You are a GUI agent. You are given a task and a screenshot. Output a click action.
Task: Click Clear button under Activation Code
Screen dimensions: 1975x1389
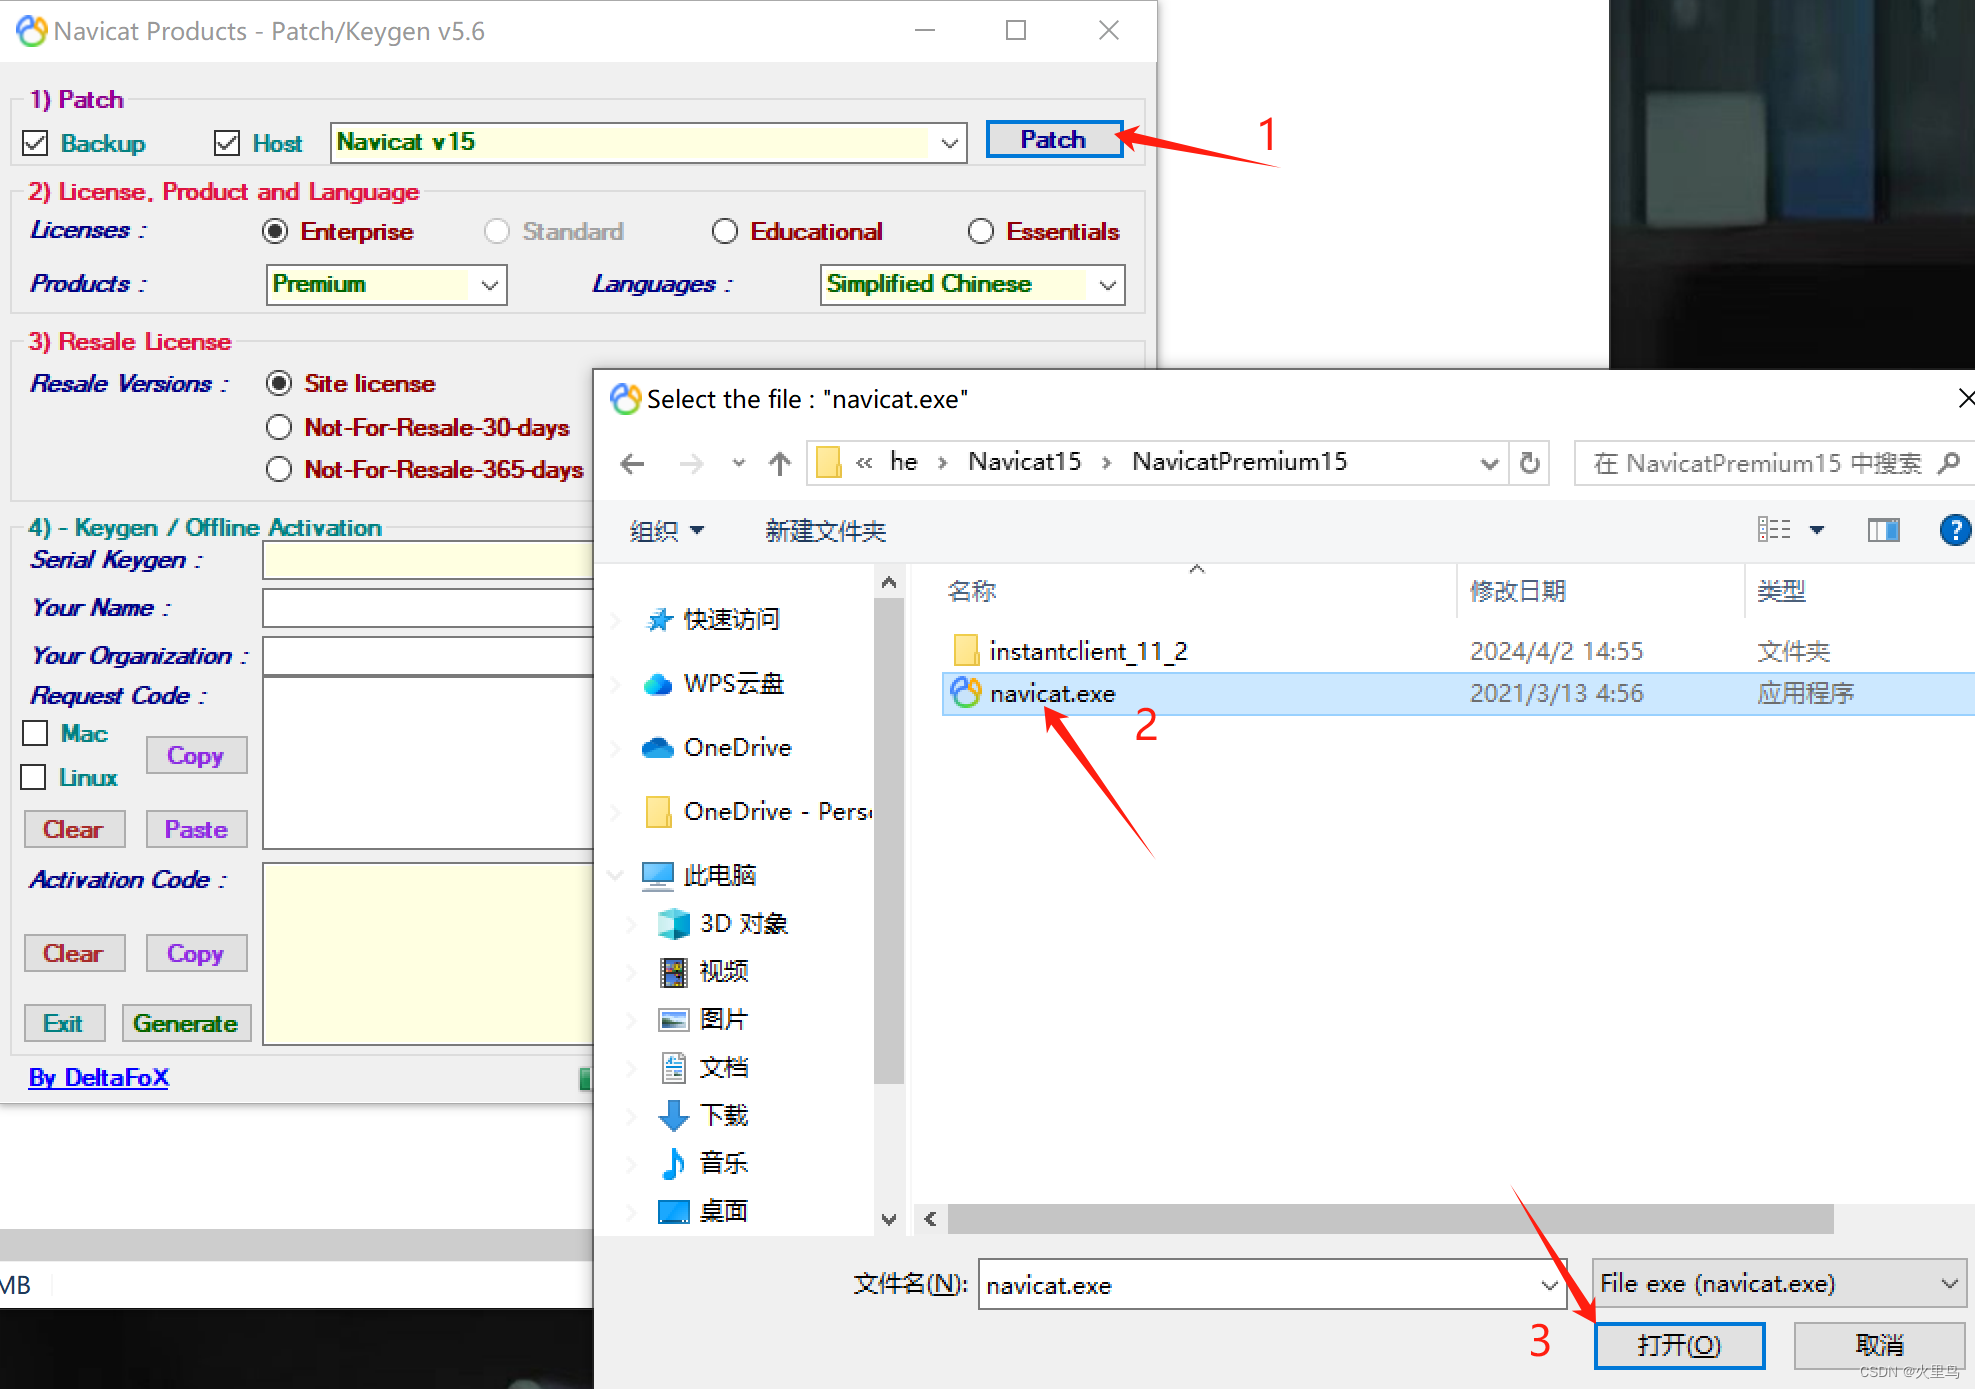tap(74, 954)
